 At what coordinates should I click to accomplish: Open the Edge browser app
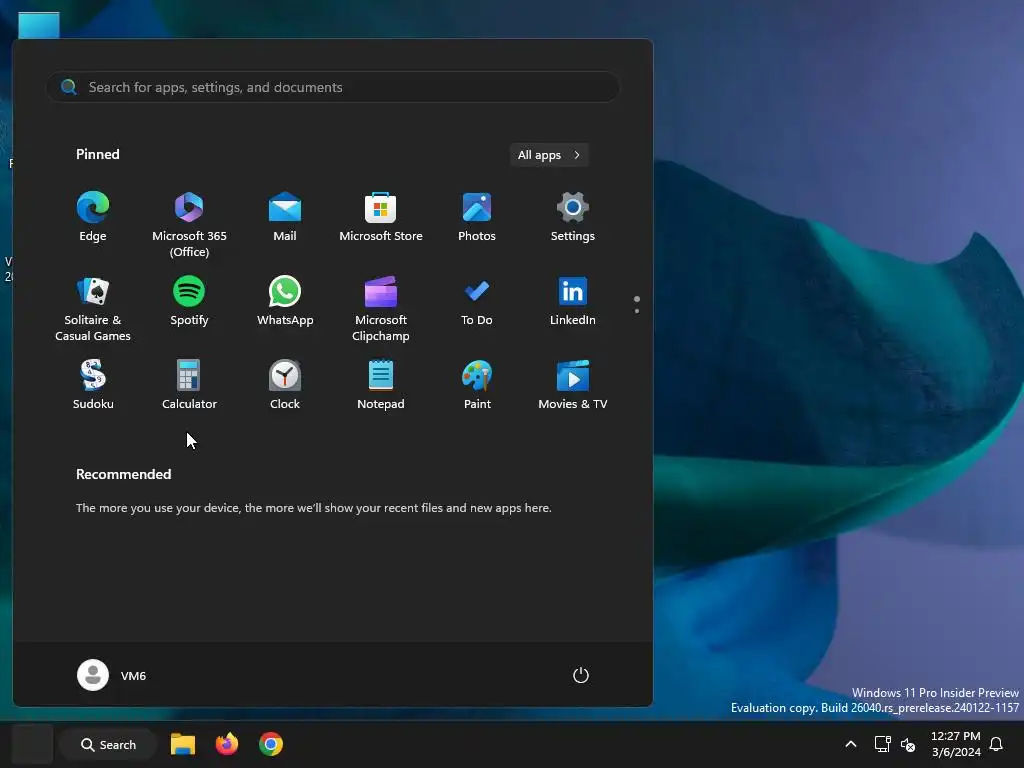[93, 217]
